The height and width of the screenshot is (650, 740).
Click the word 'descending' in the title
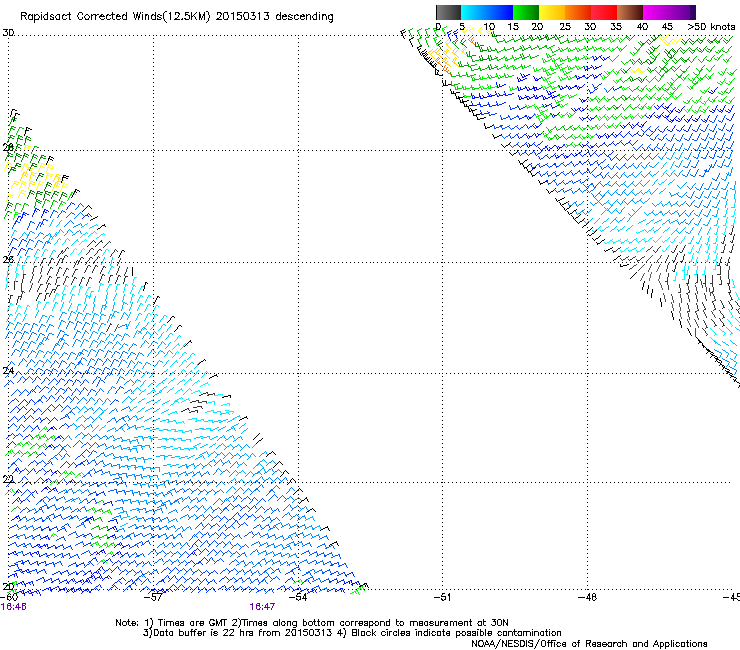pyautogui.click(x=304, y=17)
